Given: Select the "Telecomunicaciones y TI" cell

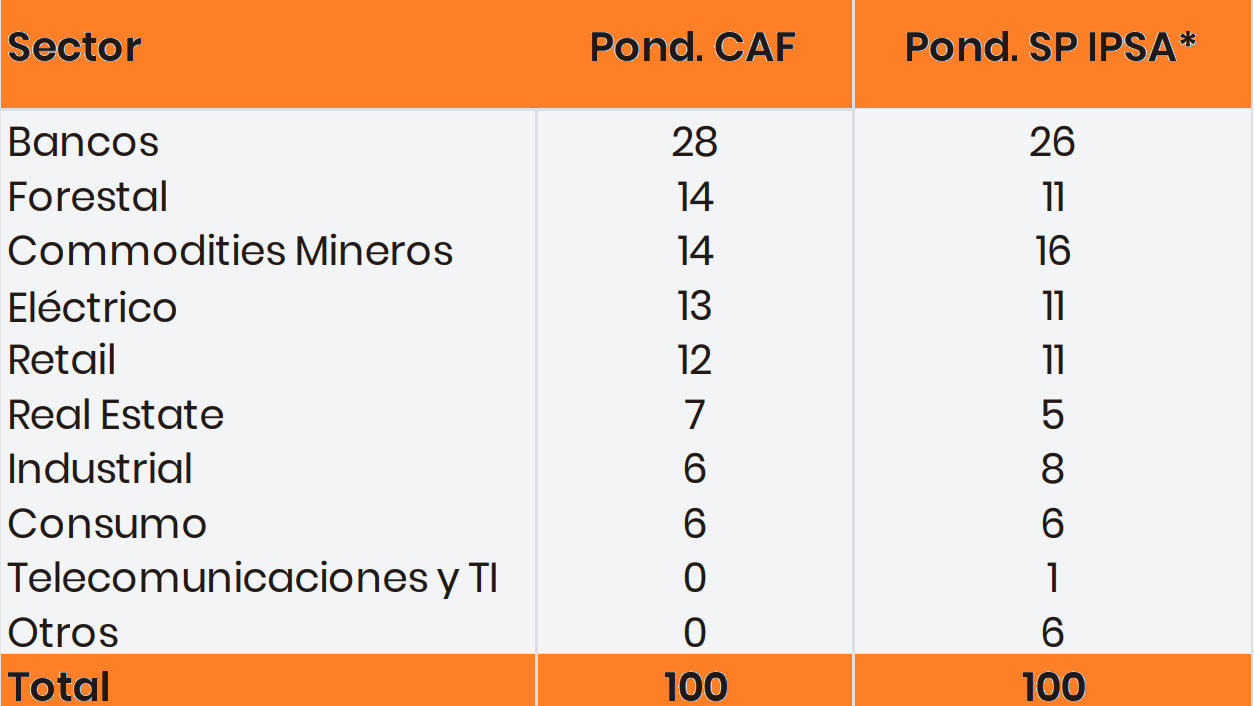Looking at the screenshot, I should click(253, 578).
